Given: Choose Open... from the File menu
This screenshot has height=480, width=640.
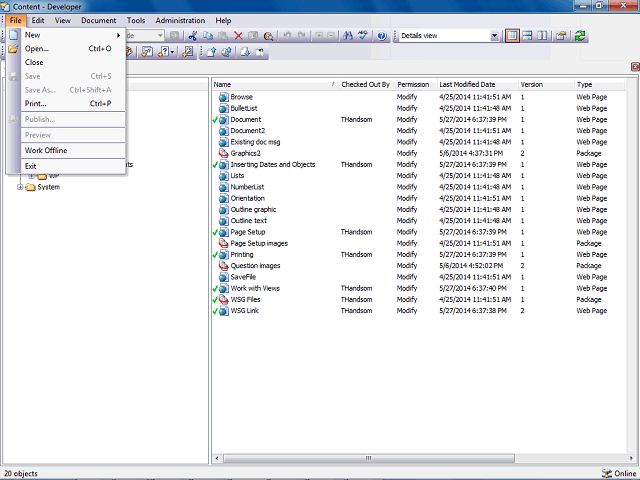Looking at the screenshot, I should [73, 49].
